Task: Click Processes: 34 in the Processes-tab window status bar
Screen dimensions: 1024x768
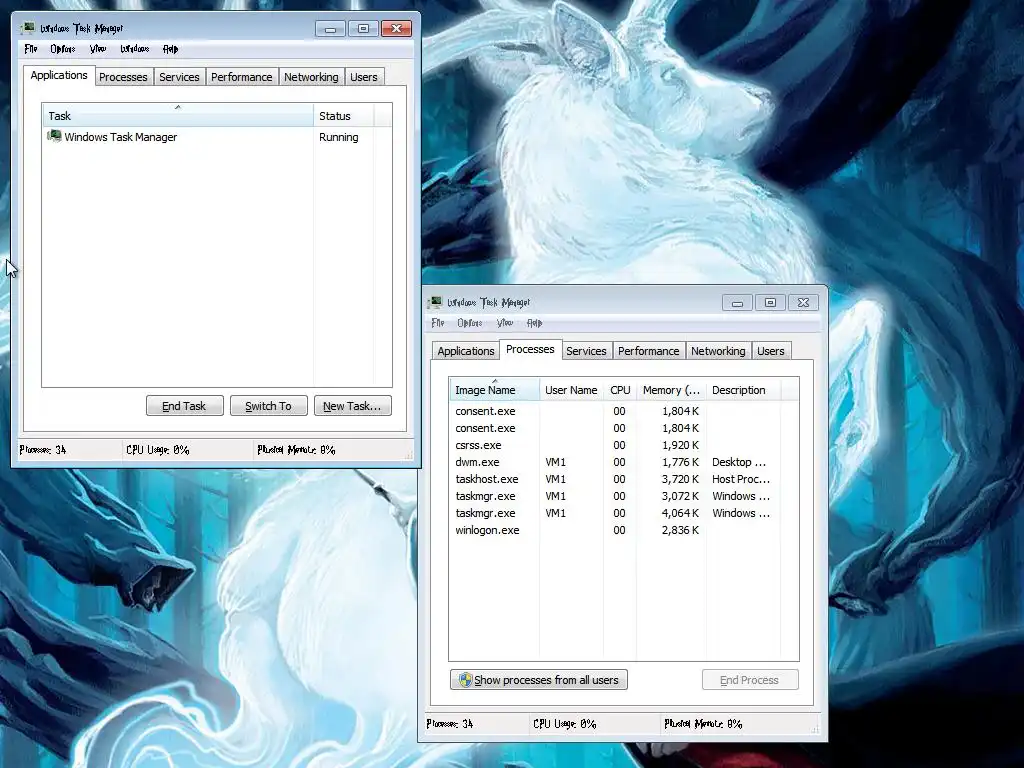Action: tap(449, 724)
